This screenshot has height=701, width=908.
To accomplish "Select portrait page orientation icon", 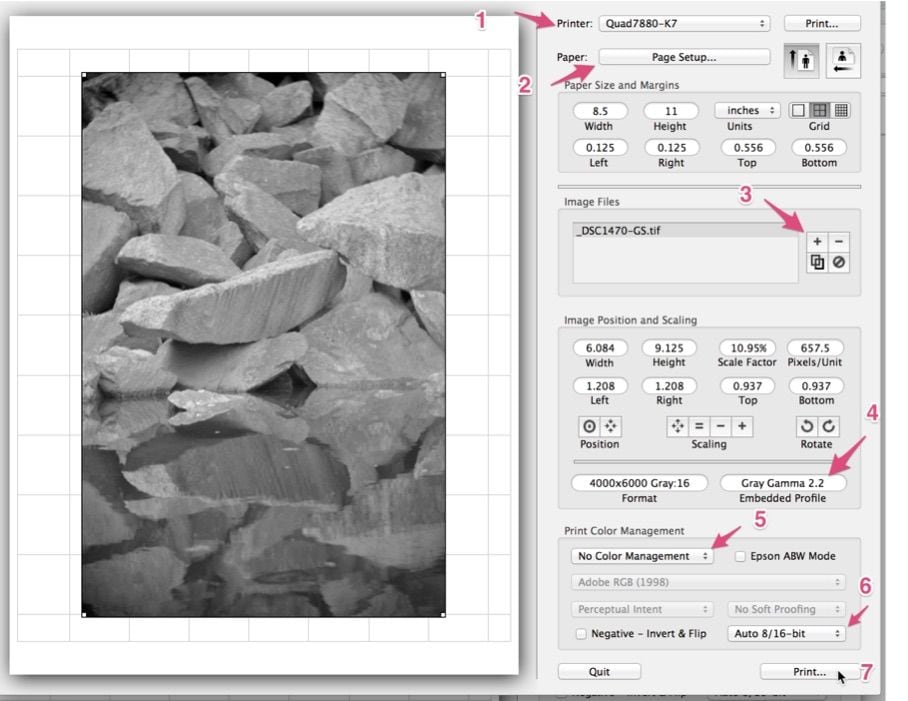I will click(802, 60).
